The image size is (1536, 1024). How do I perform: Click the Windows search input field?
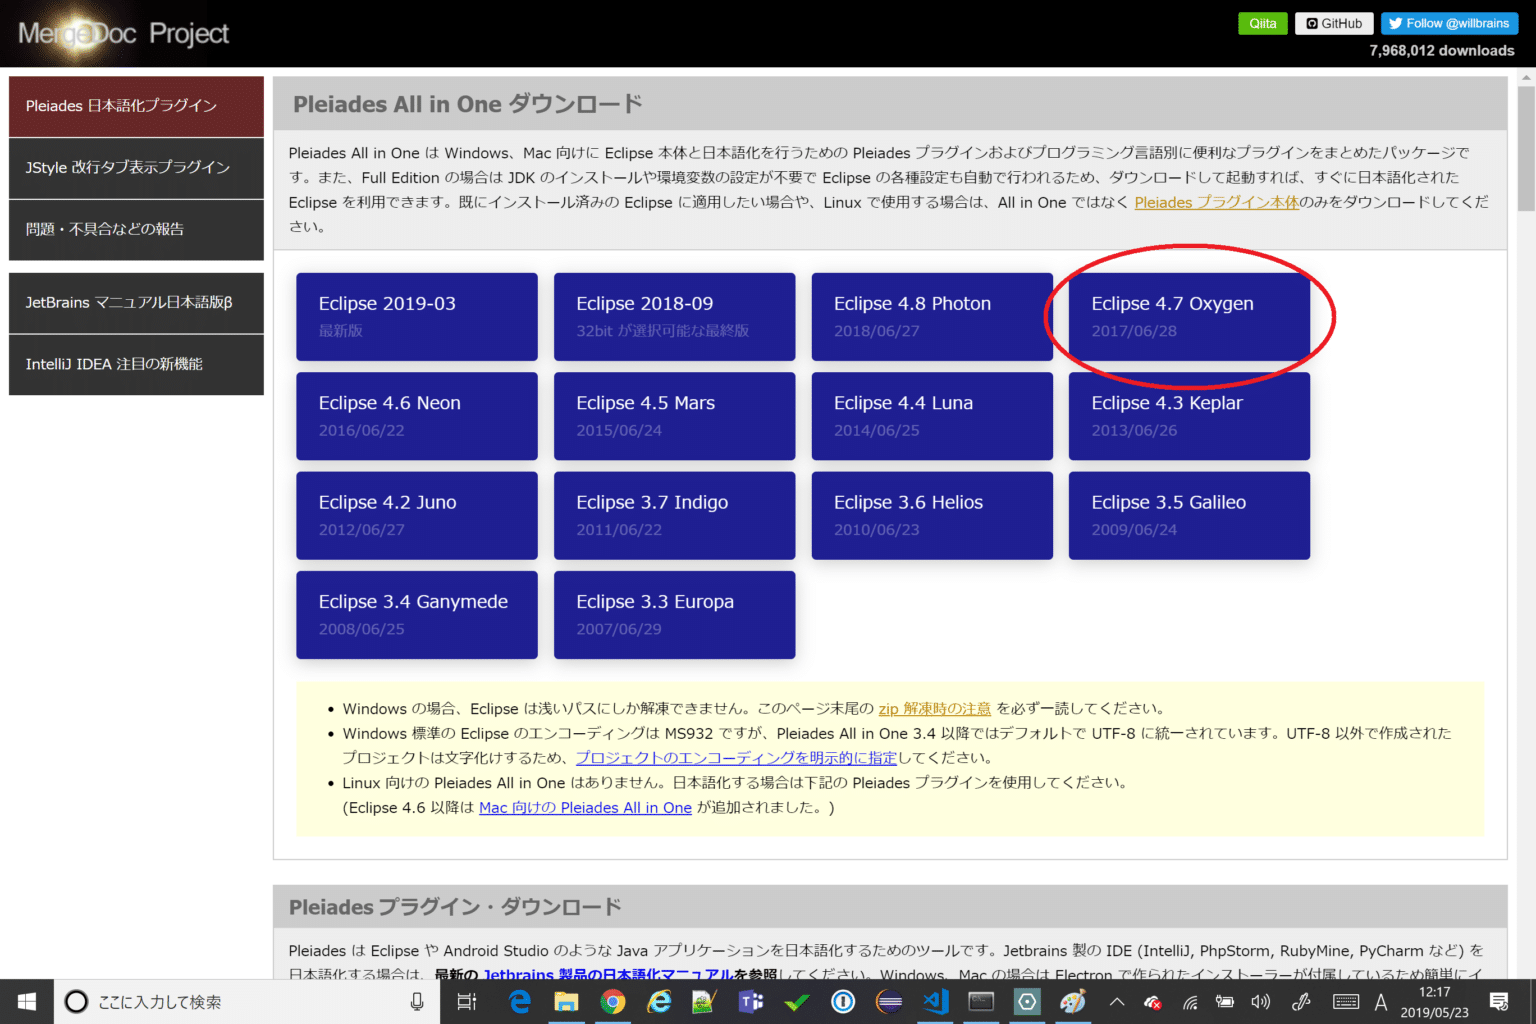pyautogui.click(x=240, y=1002)
